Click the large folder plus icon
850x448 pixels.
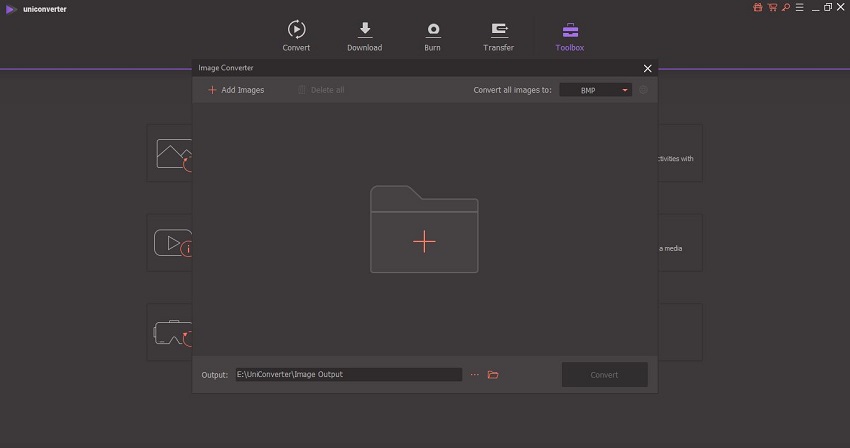[x=424, y=229]
